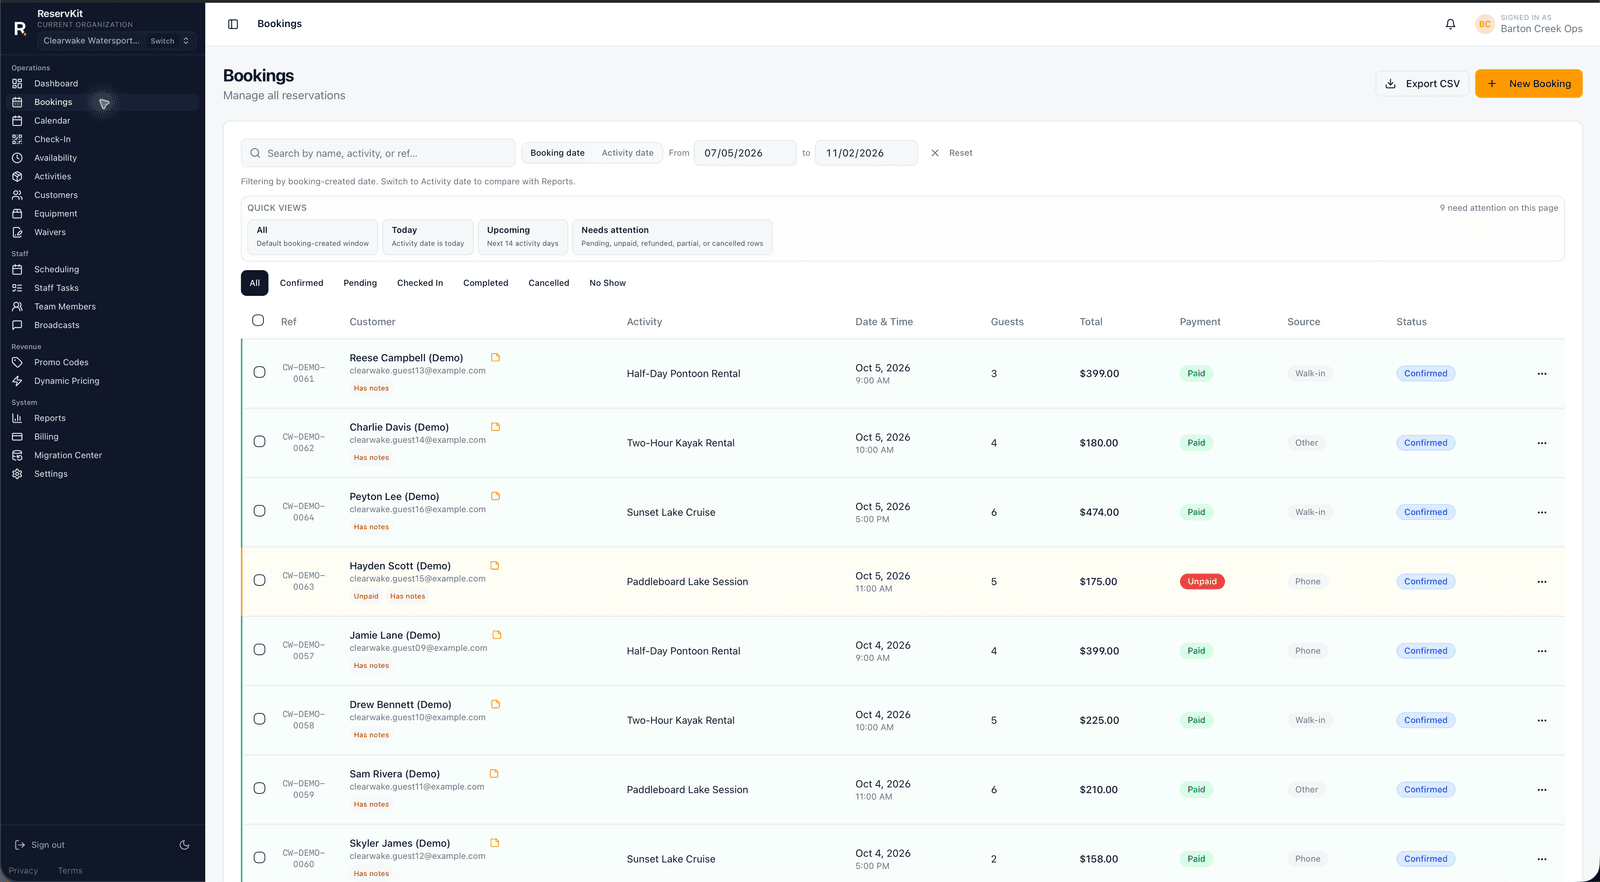Click the New Booking button

[x=1529, y=84]
